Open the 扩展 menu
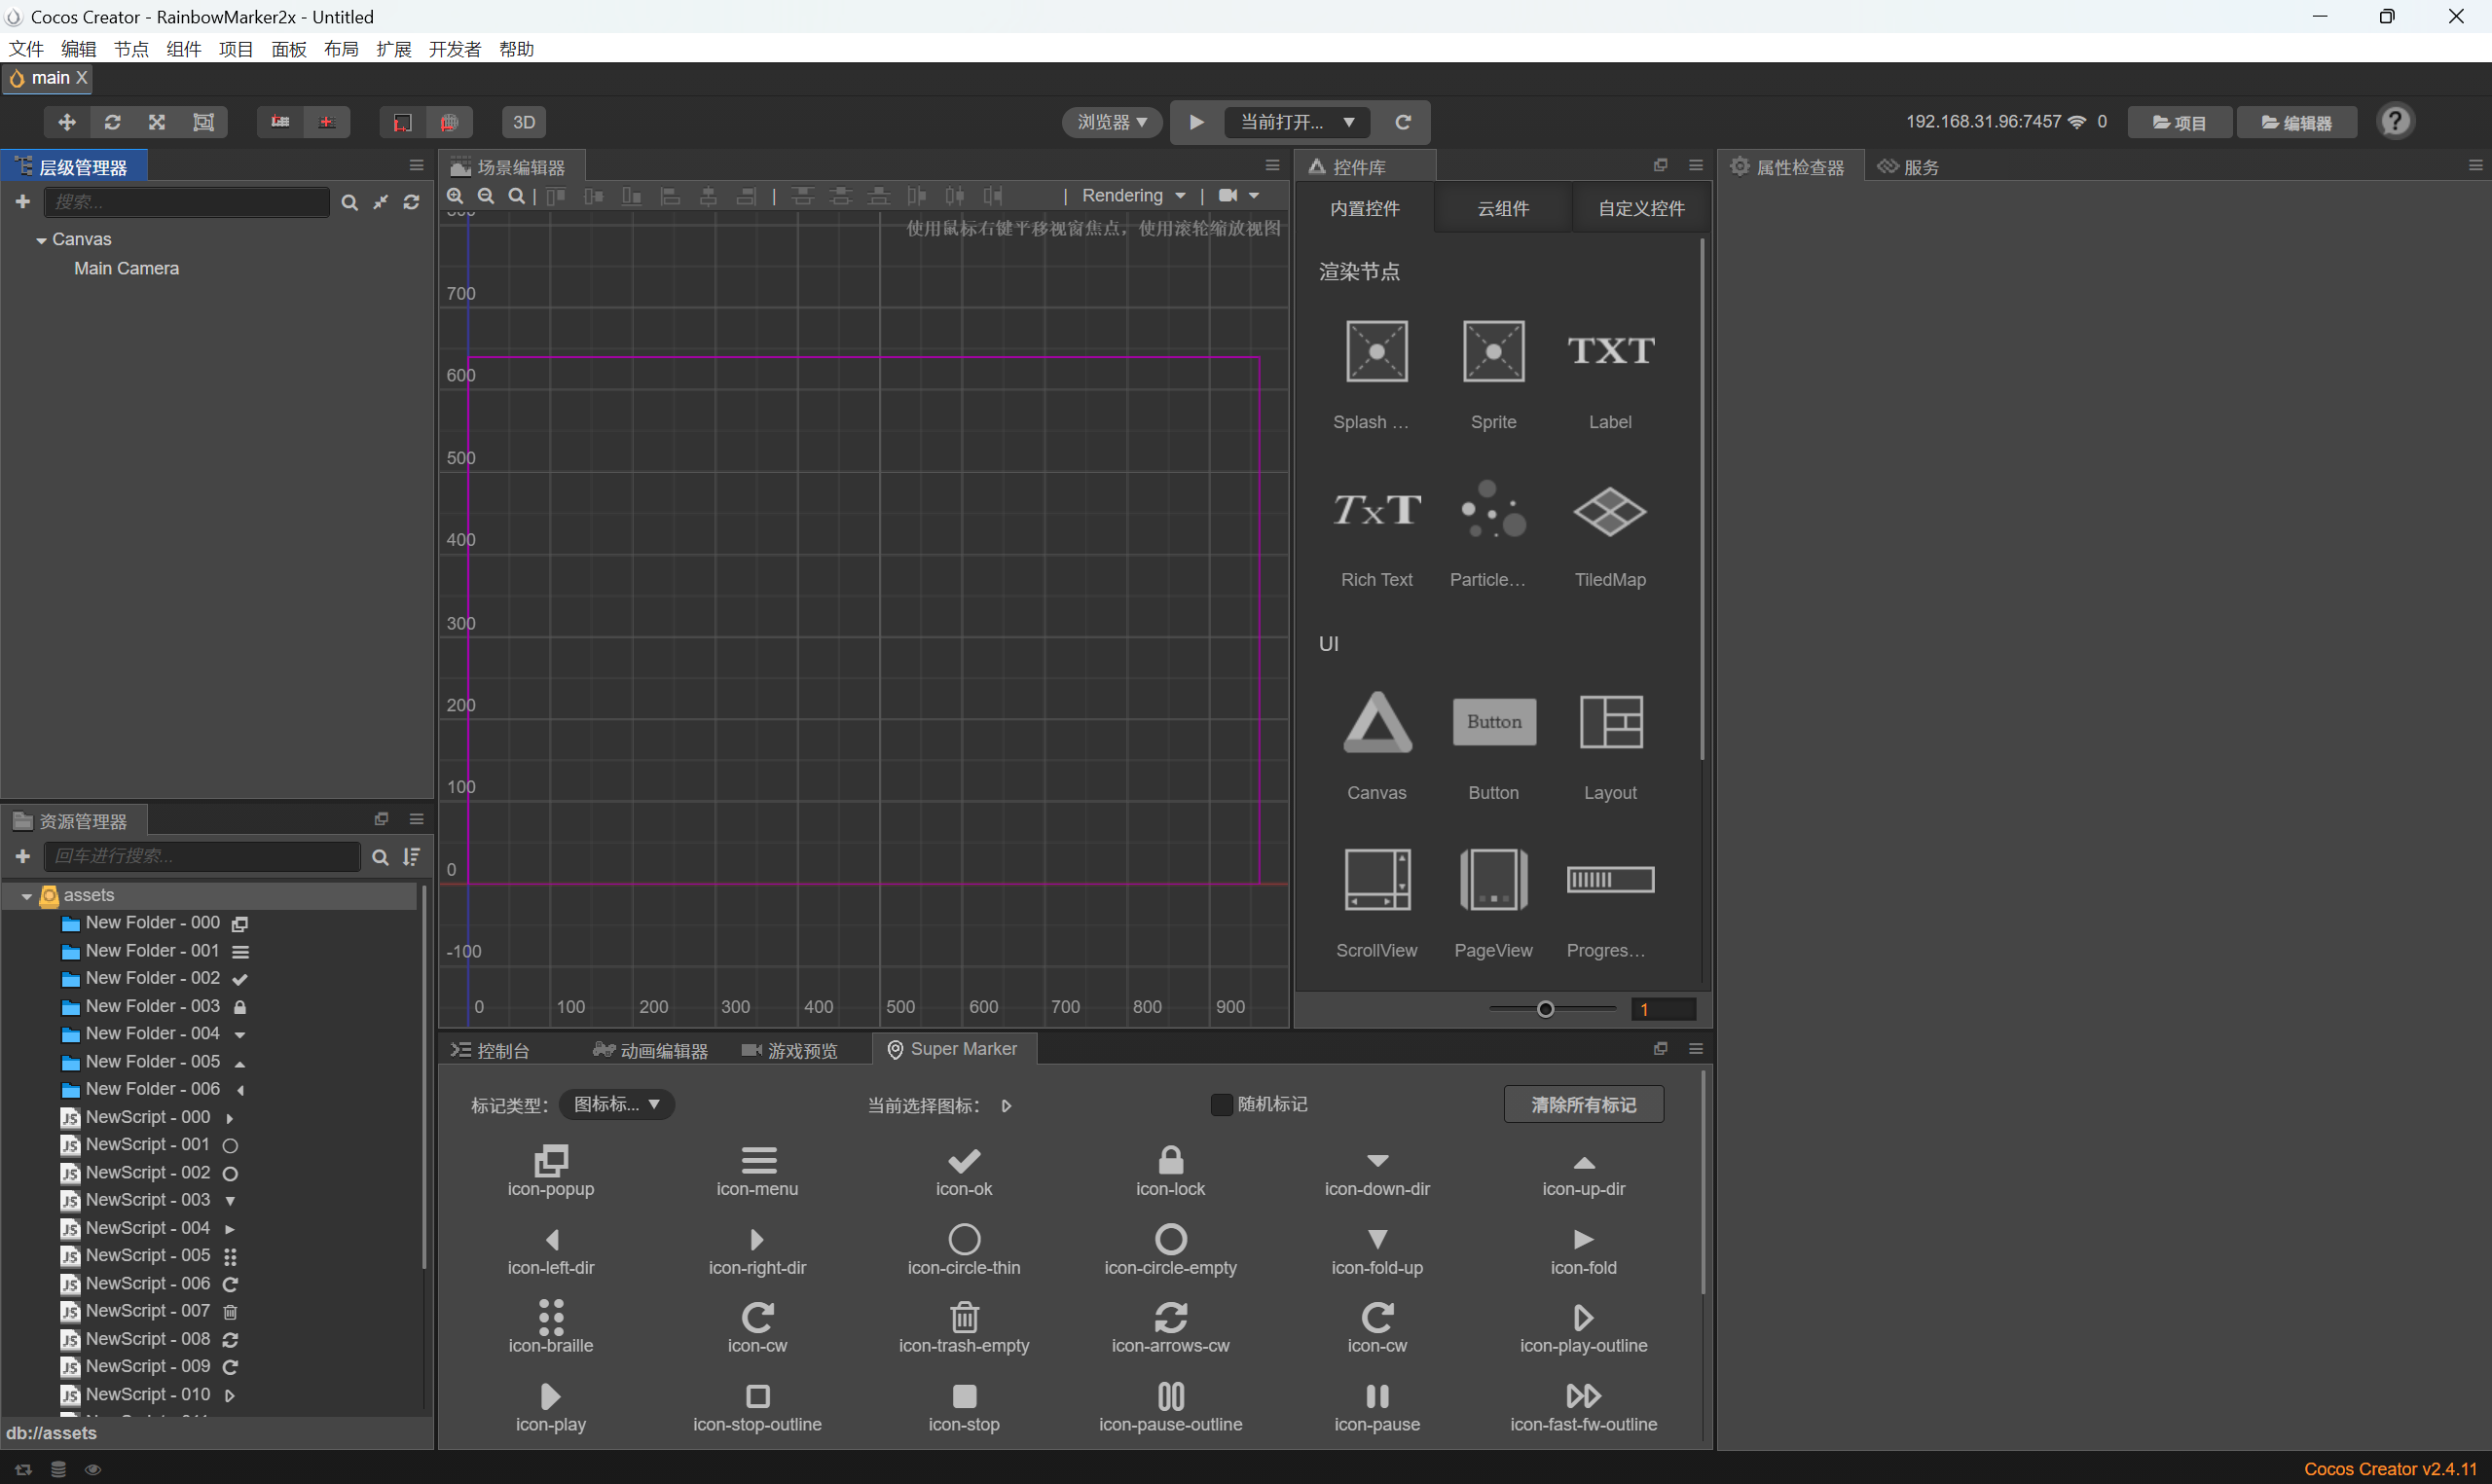This screenshot has width=2492, height=1484. tap(393, 49)
